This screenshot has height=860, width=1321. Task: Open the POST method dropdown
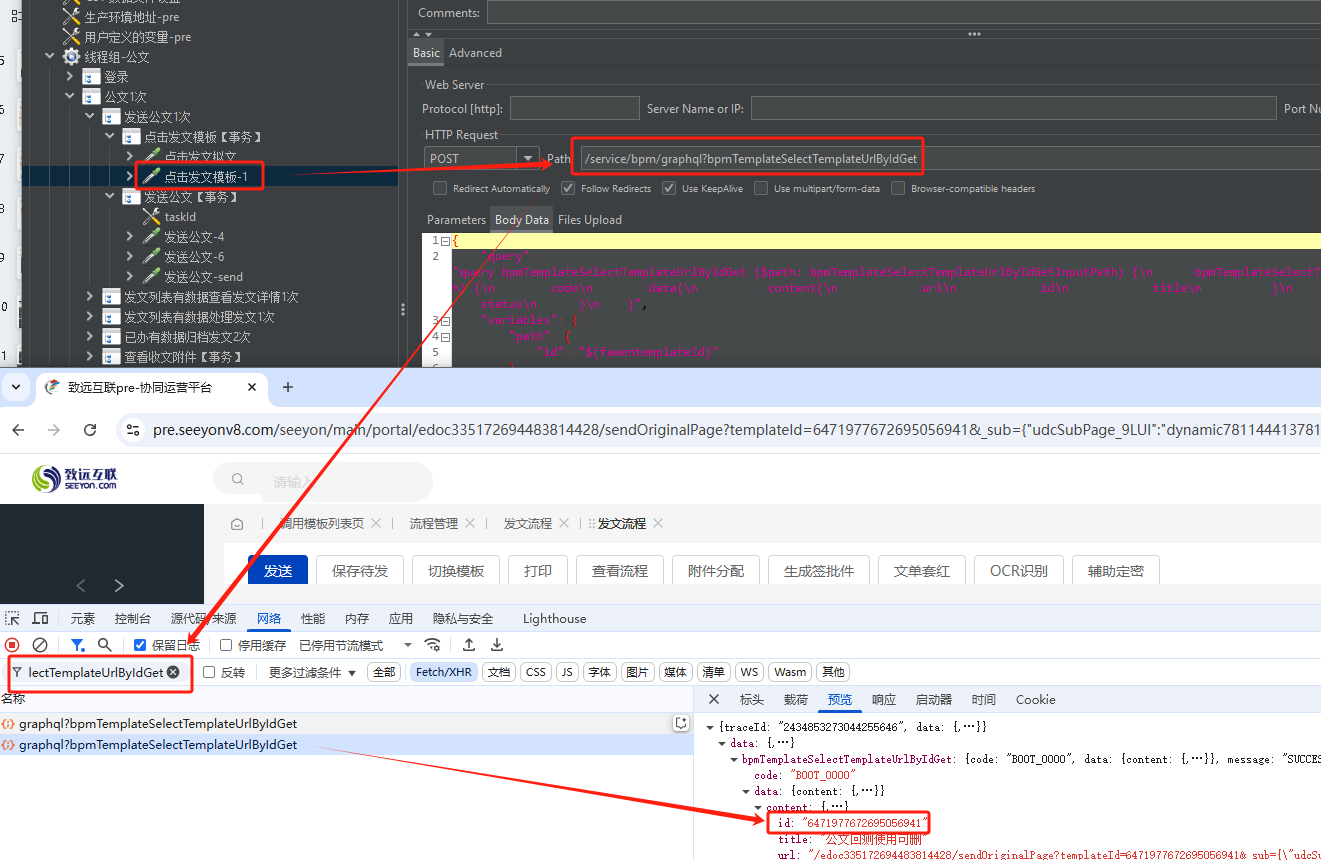click(x=527, y=158)
